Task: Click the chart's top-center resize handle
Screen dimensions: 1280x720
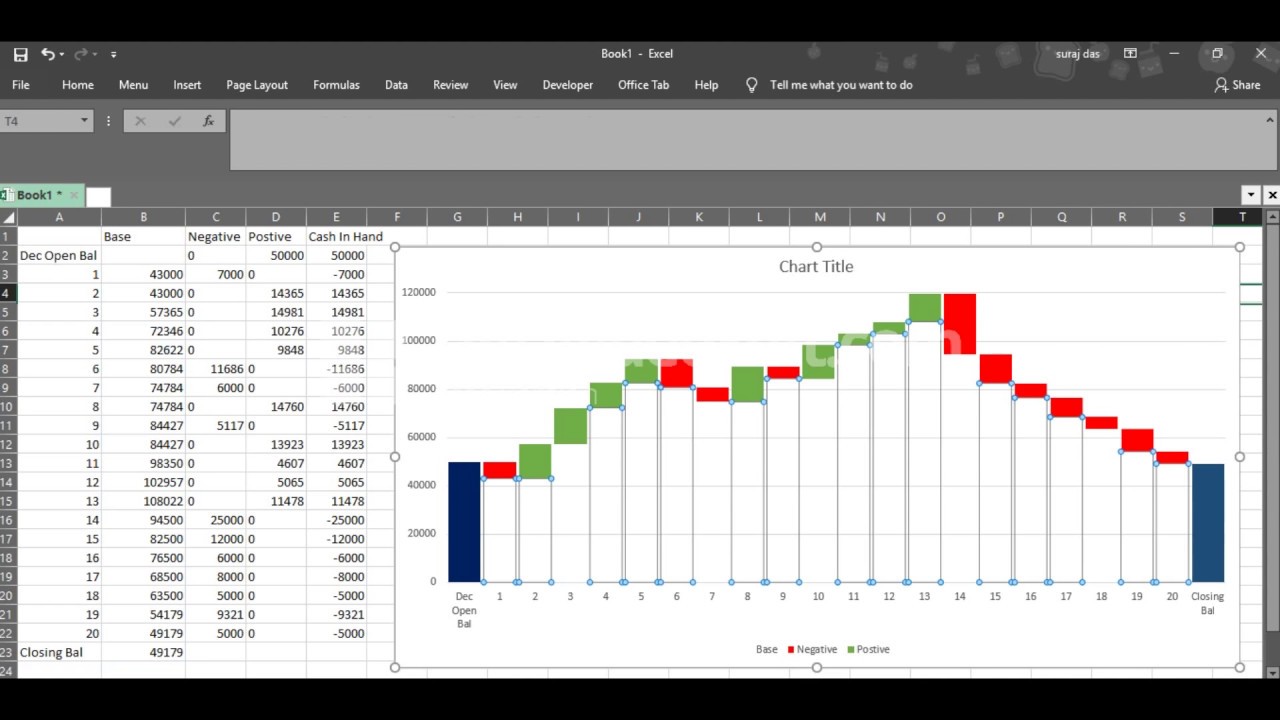Action: [x=817, y=247]
